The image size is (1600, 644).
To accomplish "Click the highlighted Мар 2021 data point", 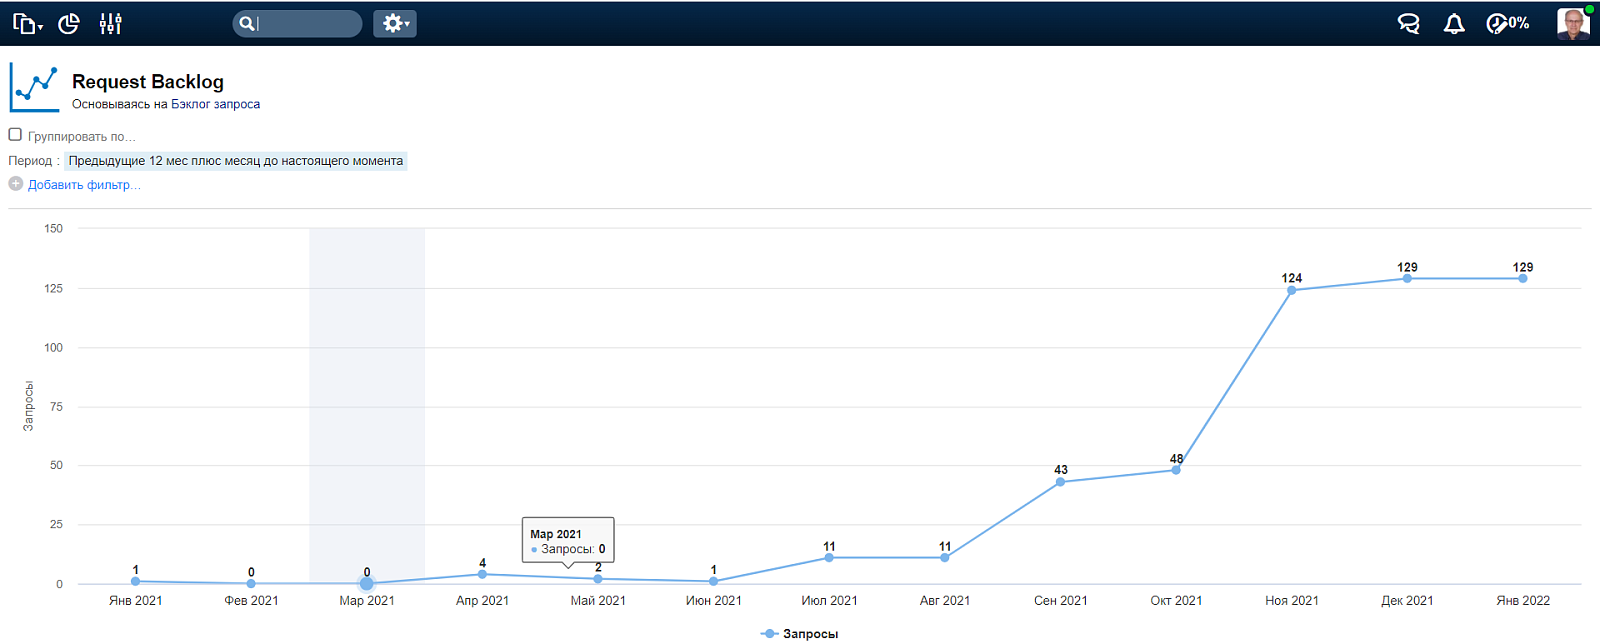I will (367, 584).
